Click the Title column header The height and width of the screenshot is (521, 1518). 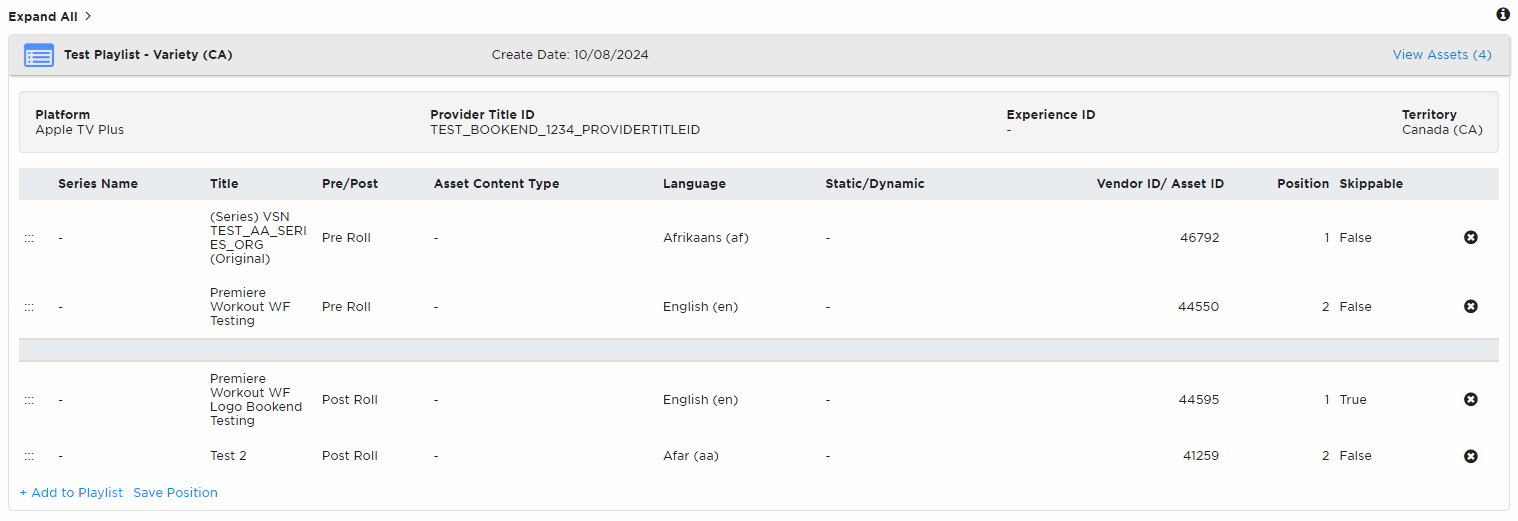click(224, 184)
